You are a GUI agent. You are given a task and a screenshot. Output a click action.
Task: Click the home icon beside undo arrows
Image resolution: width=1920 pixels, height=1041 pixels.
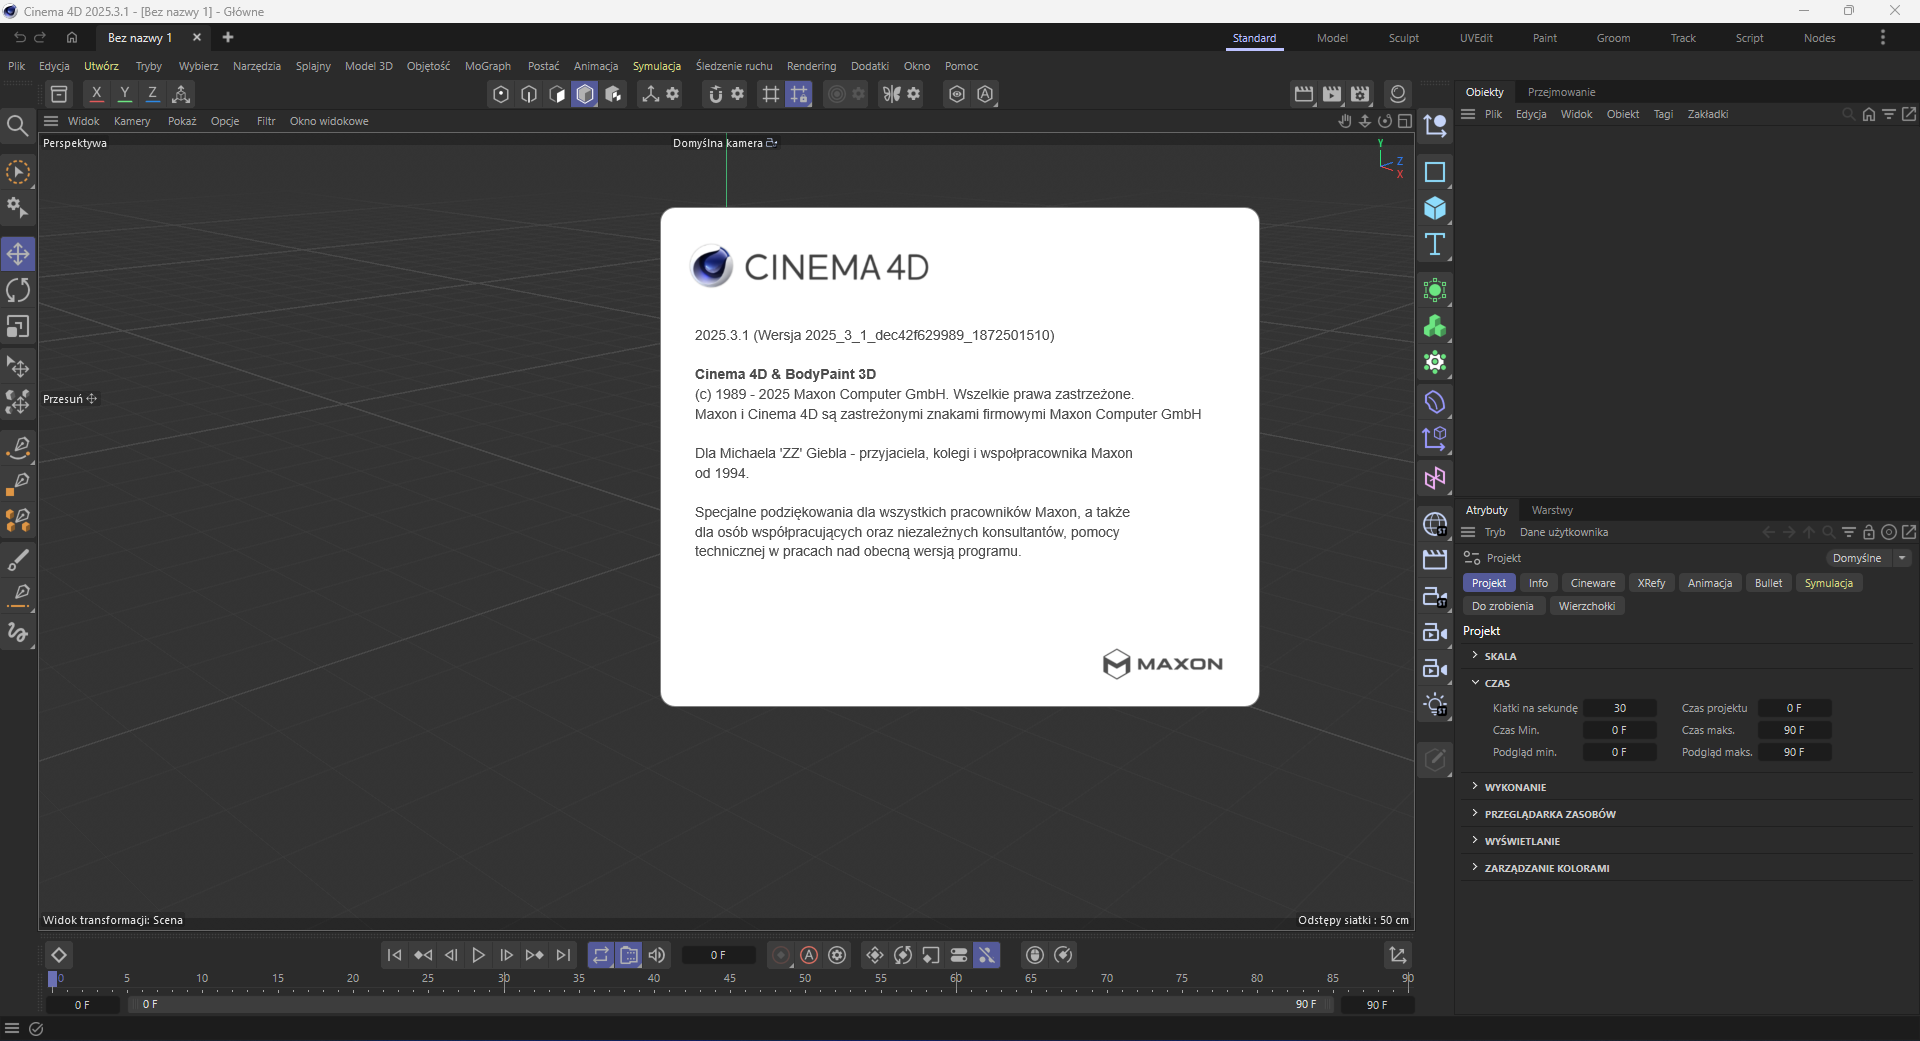72,38
